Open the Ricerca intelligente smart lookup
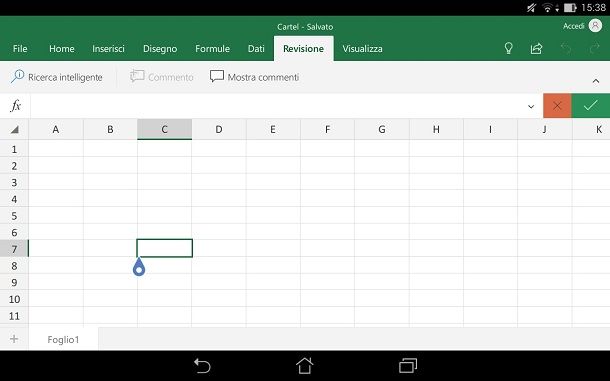Screen dimensions: 610x381 [x=57, y=77]
